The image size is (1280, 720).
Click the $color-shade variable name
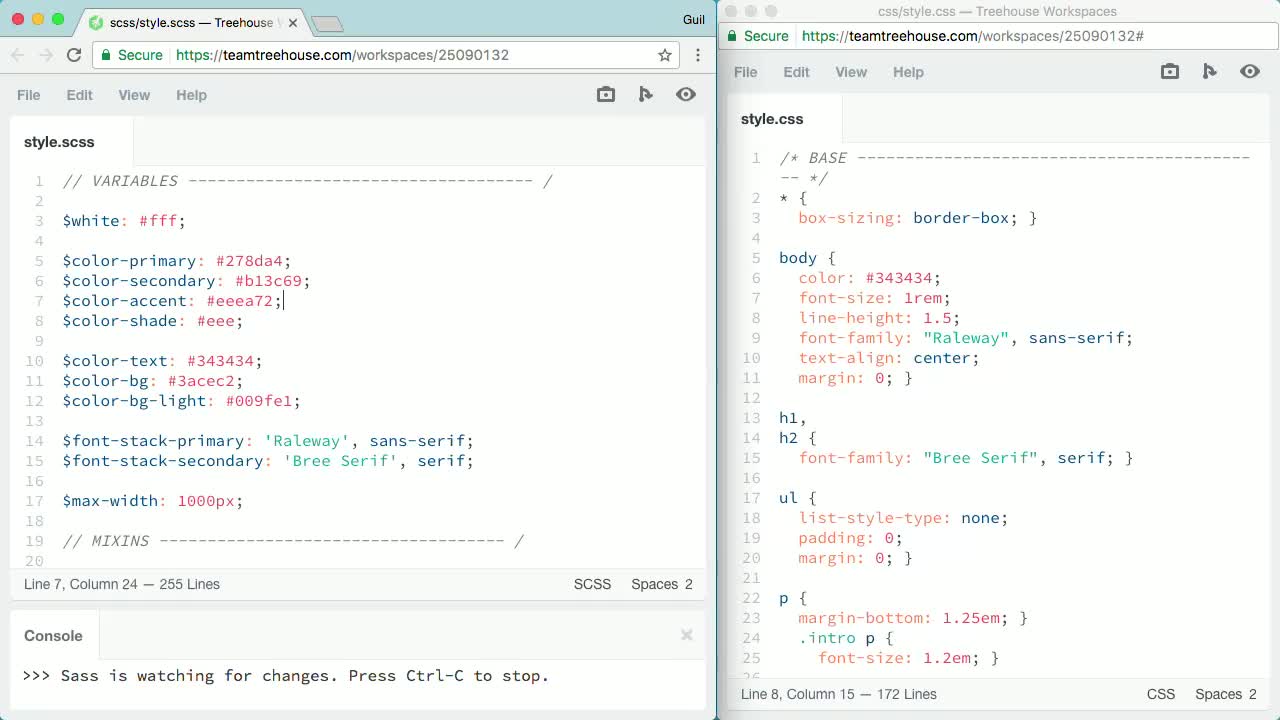pos(120,321)
